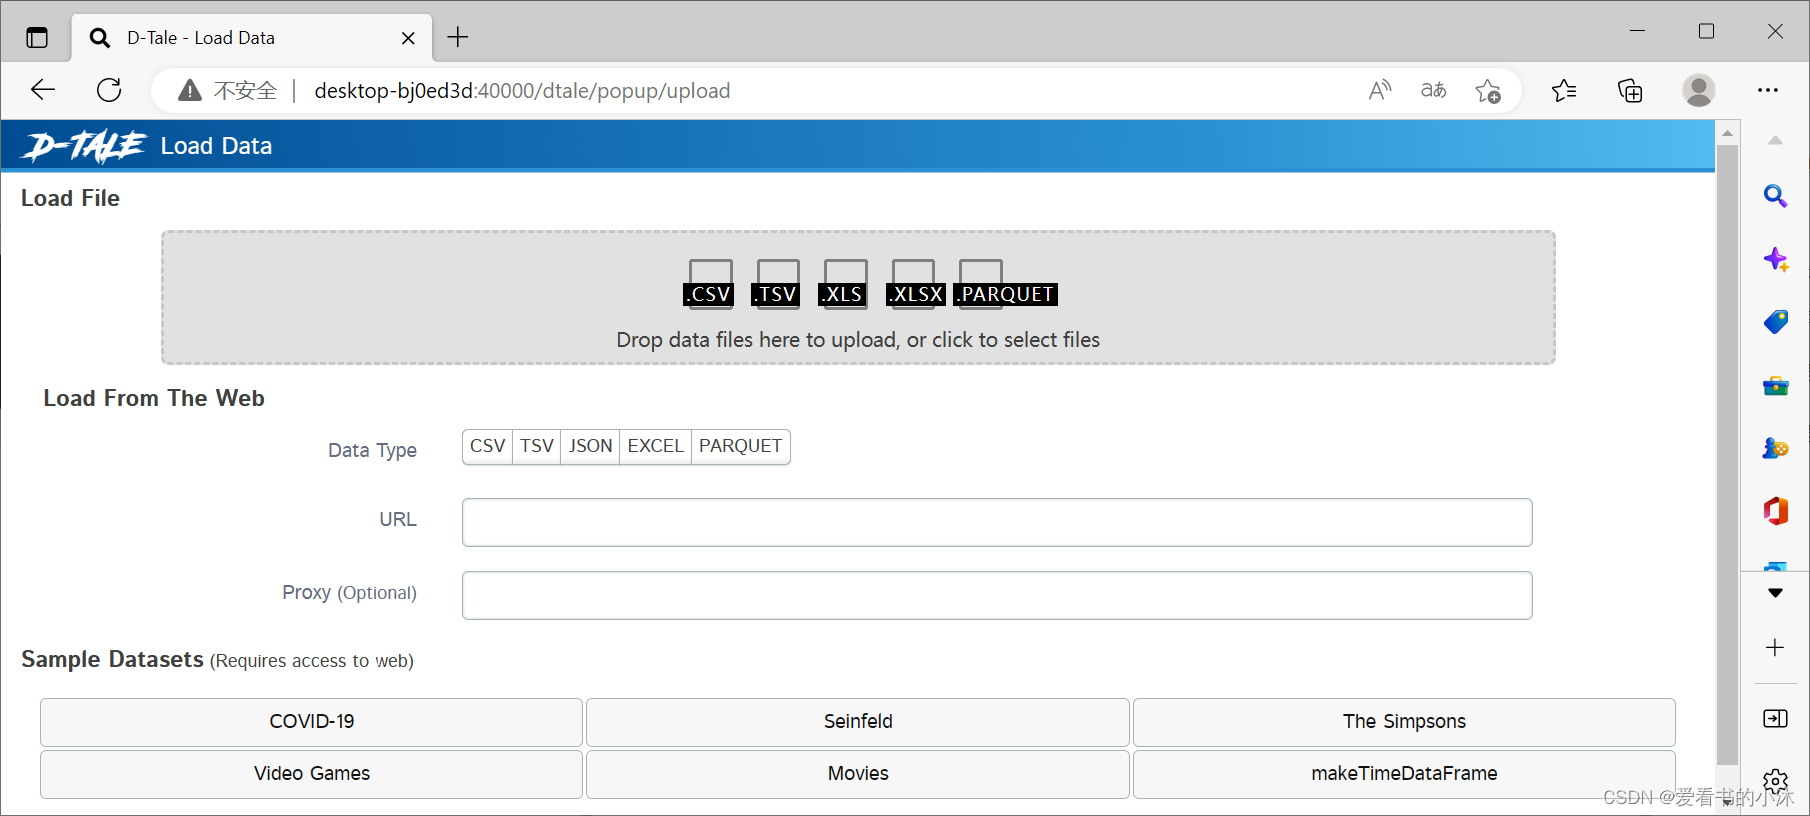Open the translate page icon

(x=1434, y=91)
